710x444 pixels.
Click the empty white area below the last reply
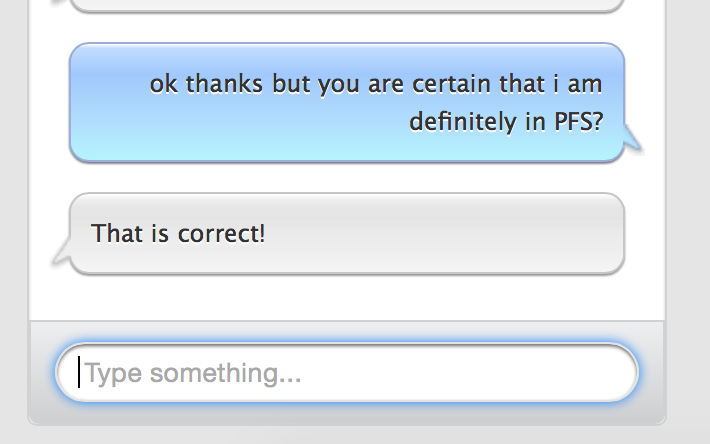(x=346, y=298)
